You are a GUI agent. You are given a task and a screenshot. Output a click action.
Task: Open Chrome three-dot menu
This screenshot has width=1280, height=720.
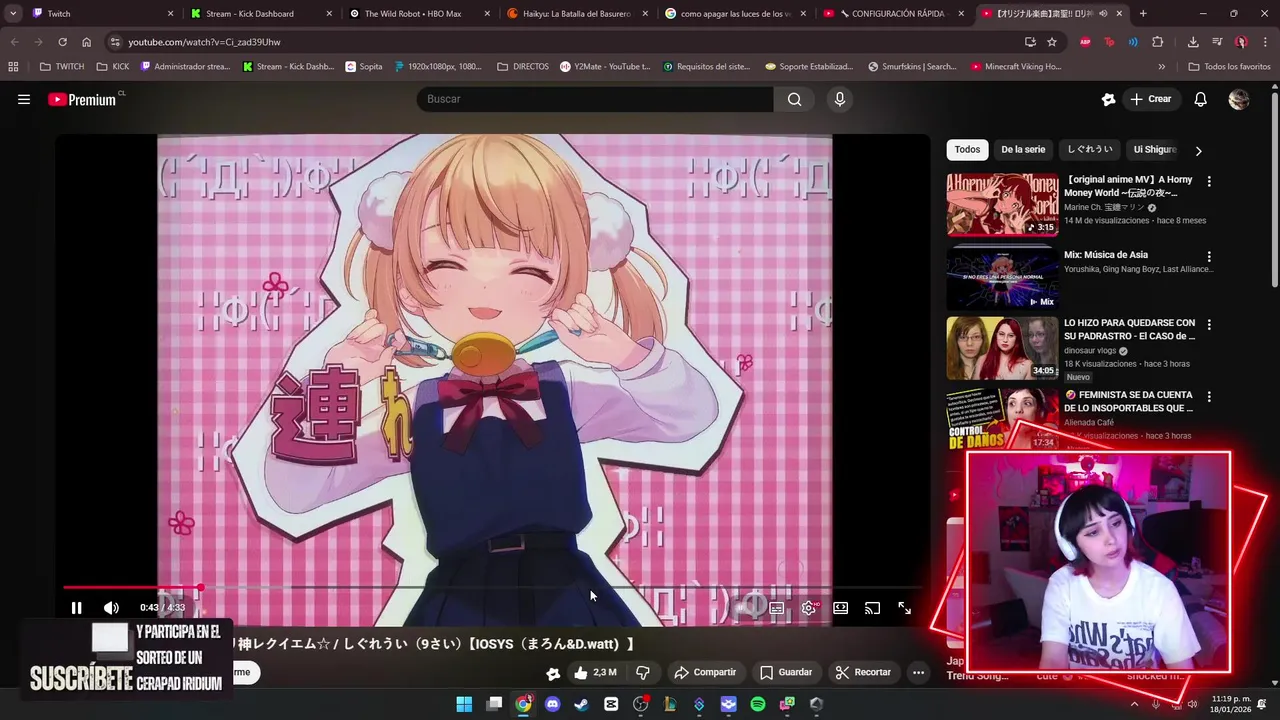(1264, 42)
